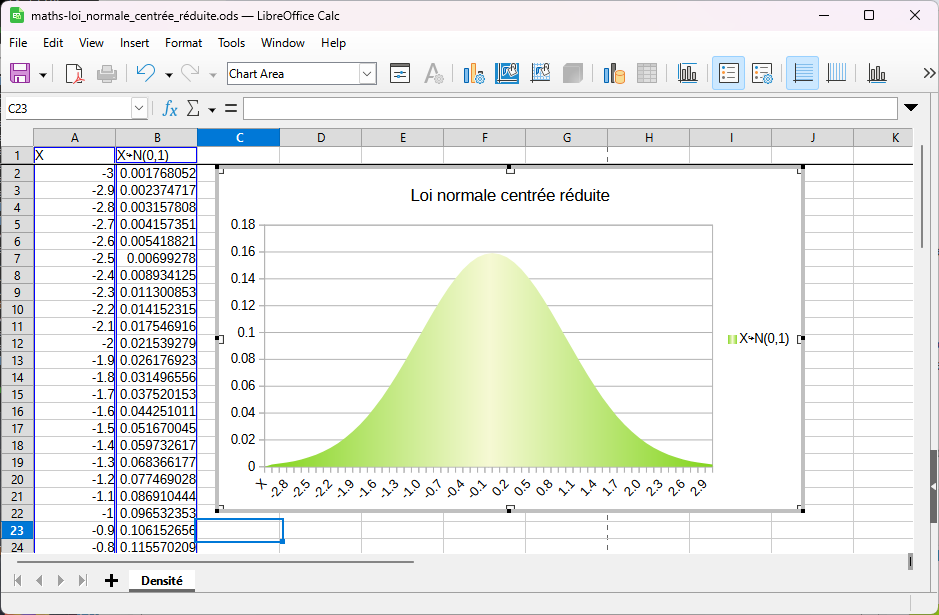939x615 pixels.
Task: Click the 3D View icon
Action: click(x=573, y=74)
